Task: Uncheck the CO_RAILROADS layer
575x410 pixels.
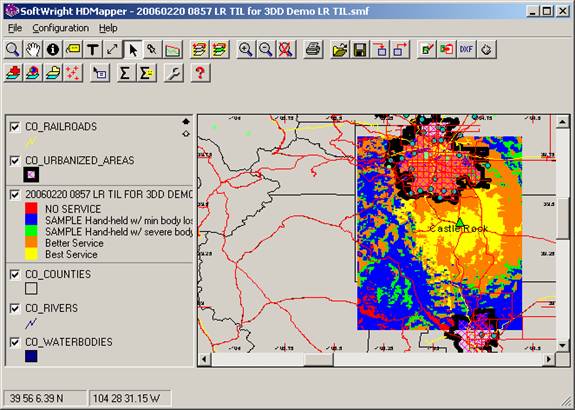Action: [x=15, y=127]
